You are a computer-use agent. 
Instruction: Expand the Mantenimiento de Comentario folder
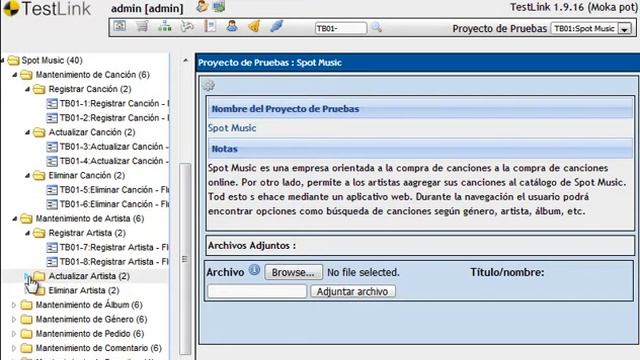pos(13,348)
